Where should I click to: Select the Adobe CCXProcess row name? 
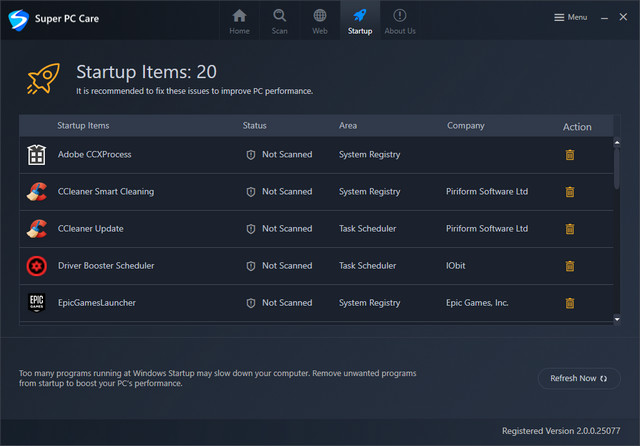tap(94, 155)
